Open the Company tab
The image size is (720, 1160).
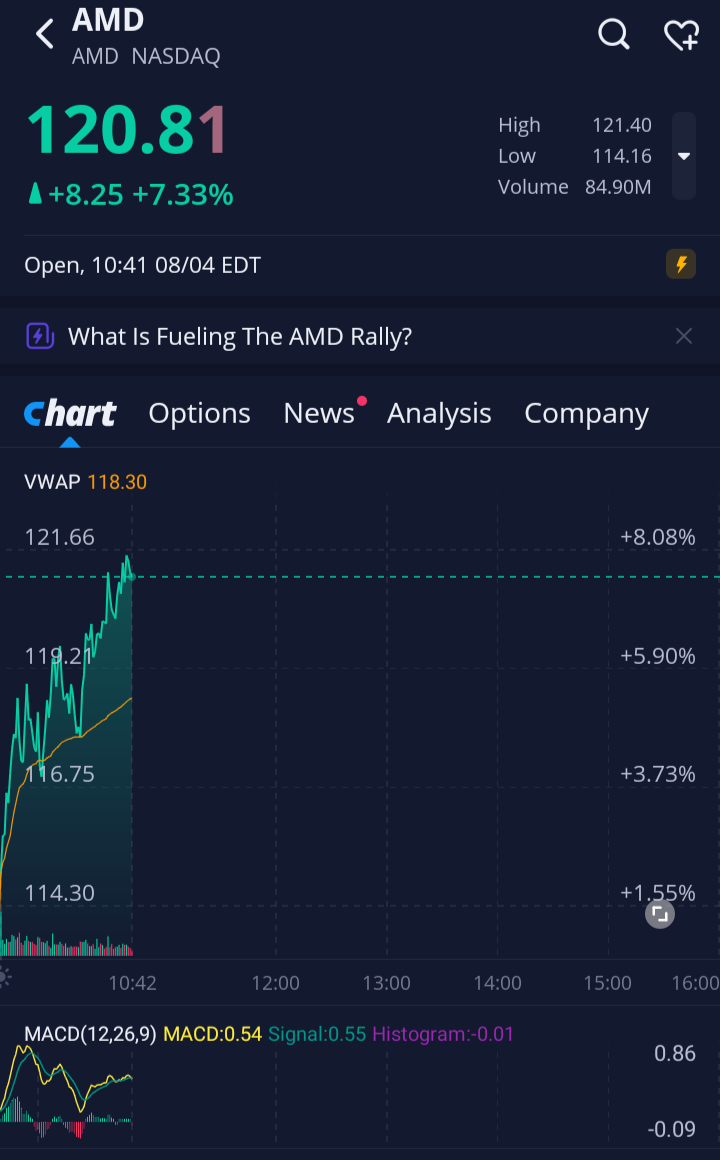586,414
